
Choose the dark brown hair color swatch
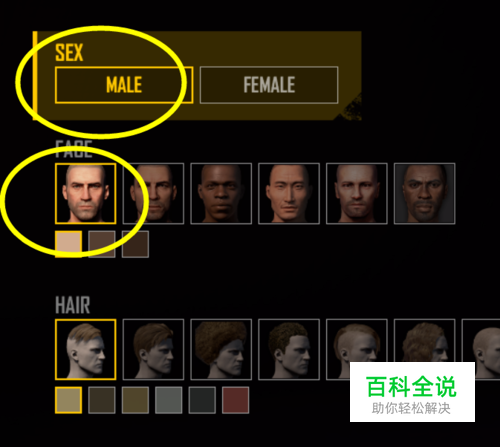(x=102, y=400)
